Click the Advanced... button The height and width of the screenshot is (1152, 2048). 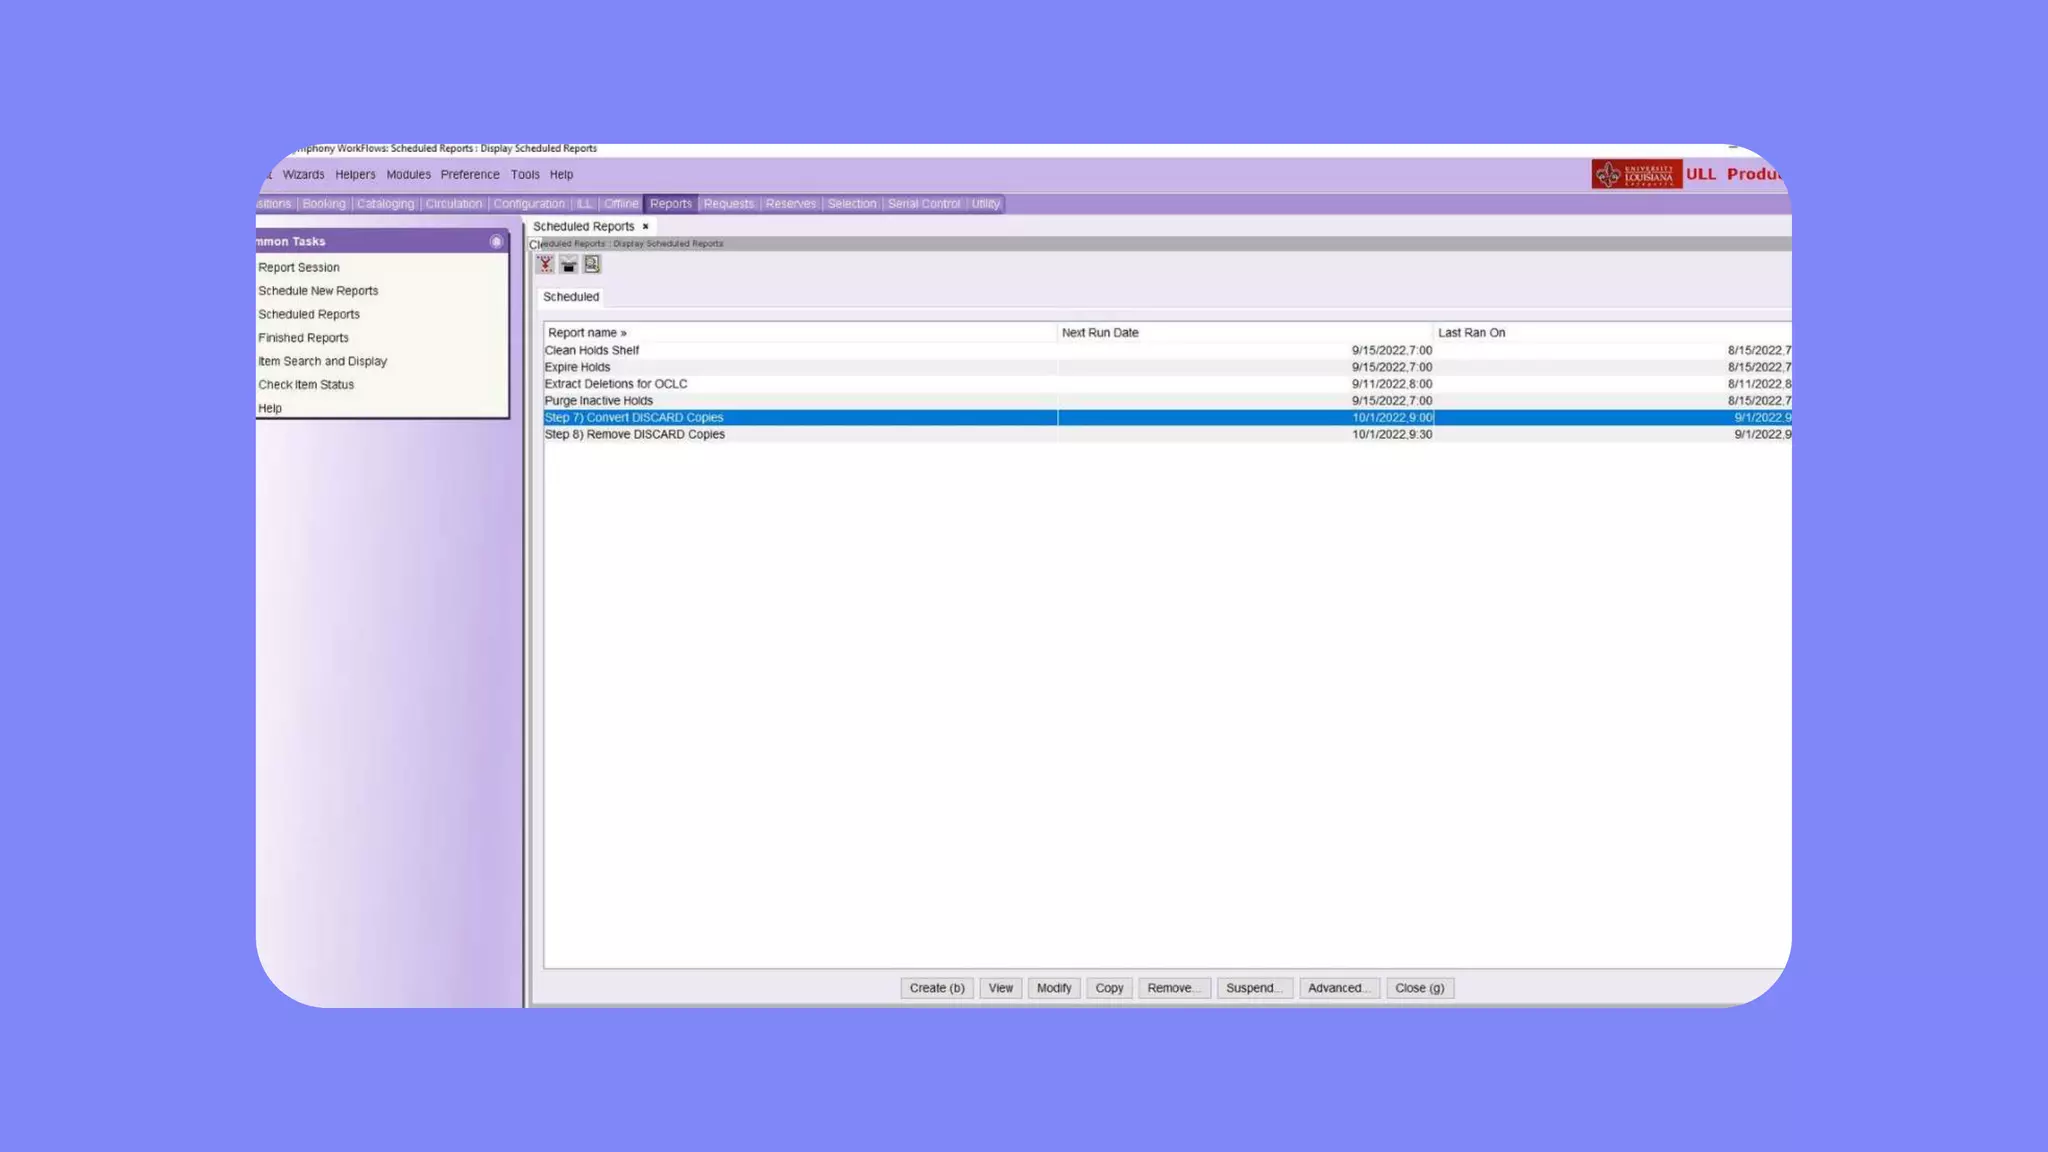[1338, 988]
